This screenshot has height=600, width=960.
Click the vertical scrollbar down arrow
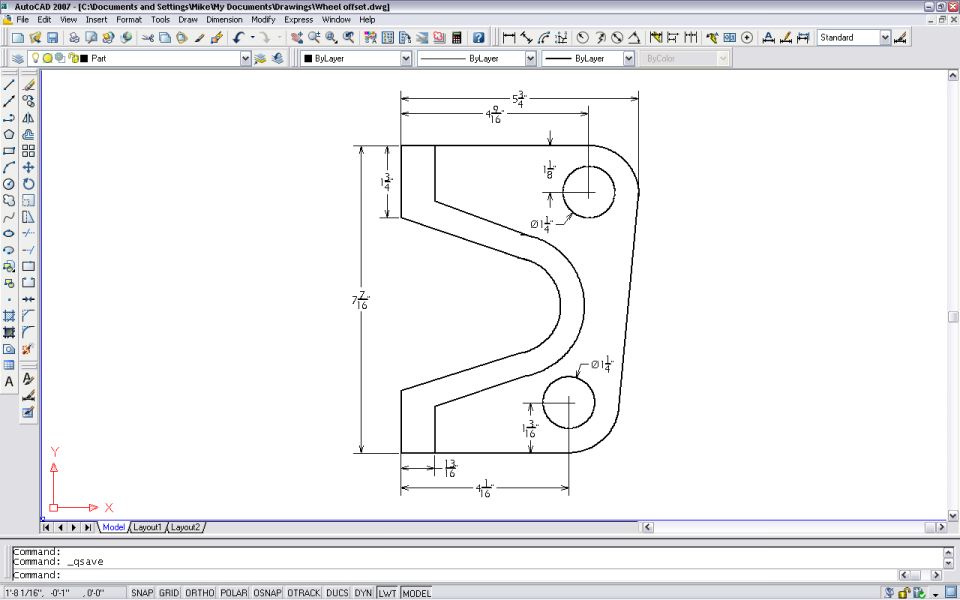tap(953, 516)
